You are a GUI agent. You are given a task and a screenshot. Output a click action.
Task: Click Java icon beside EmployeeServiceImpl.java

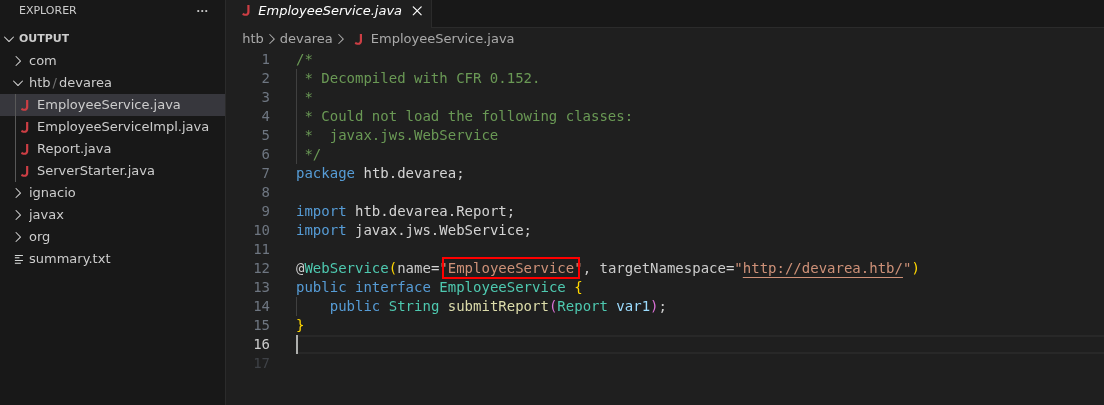pyautogui.click(x=25, y=127)
